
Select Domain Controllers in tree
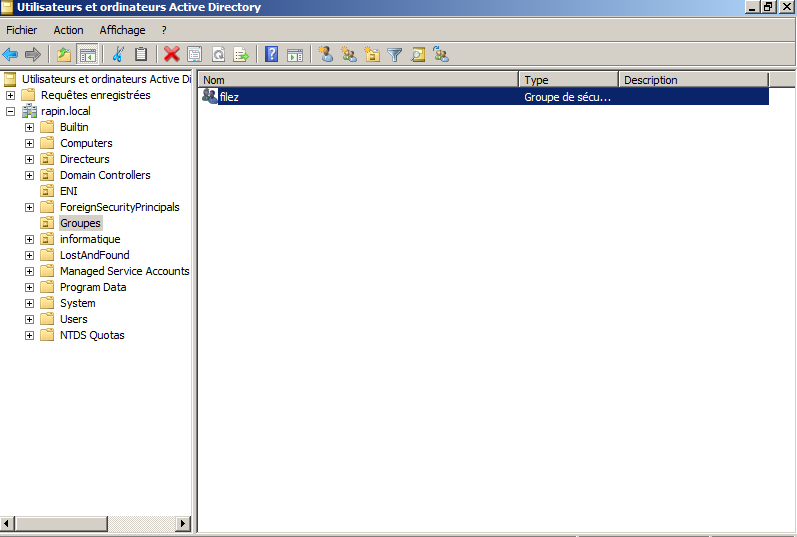coord(105,175)
